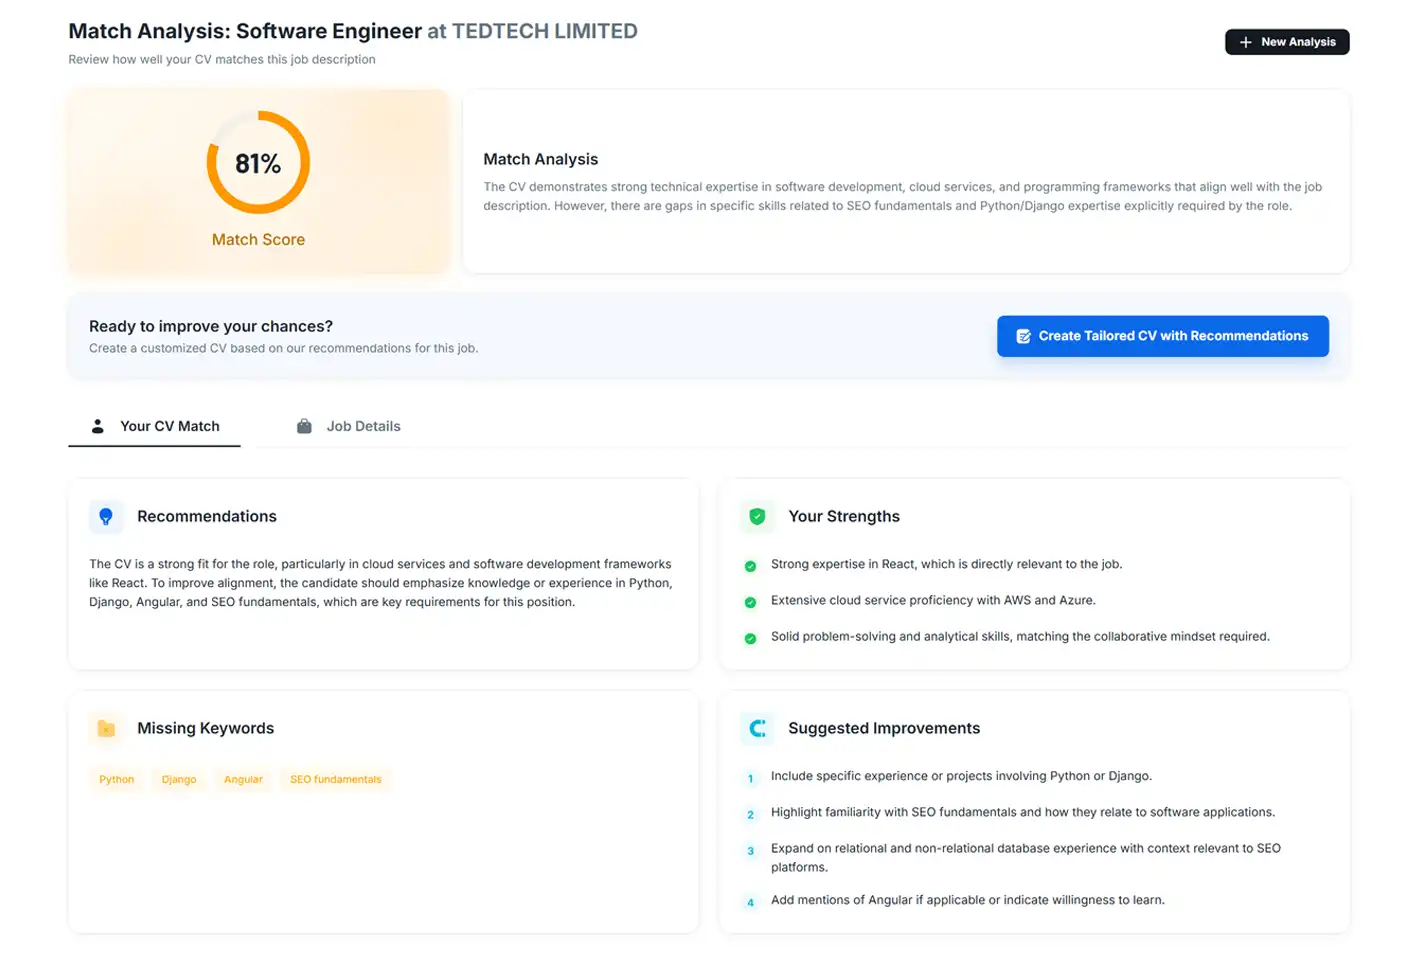The height and width of the screenshot is (956, 1424).
Task: Click green checkmark next to React expertise
Action: 750,566
